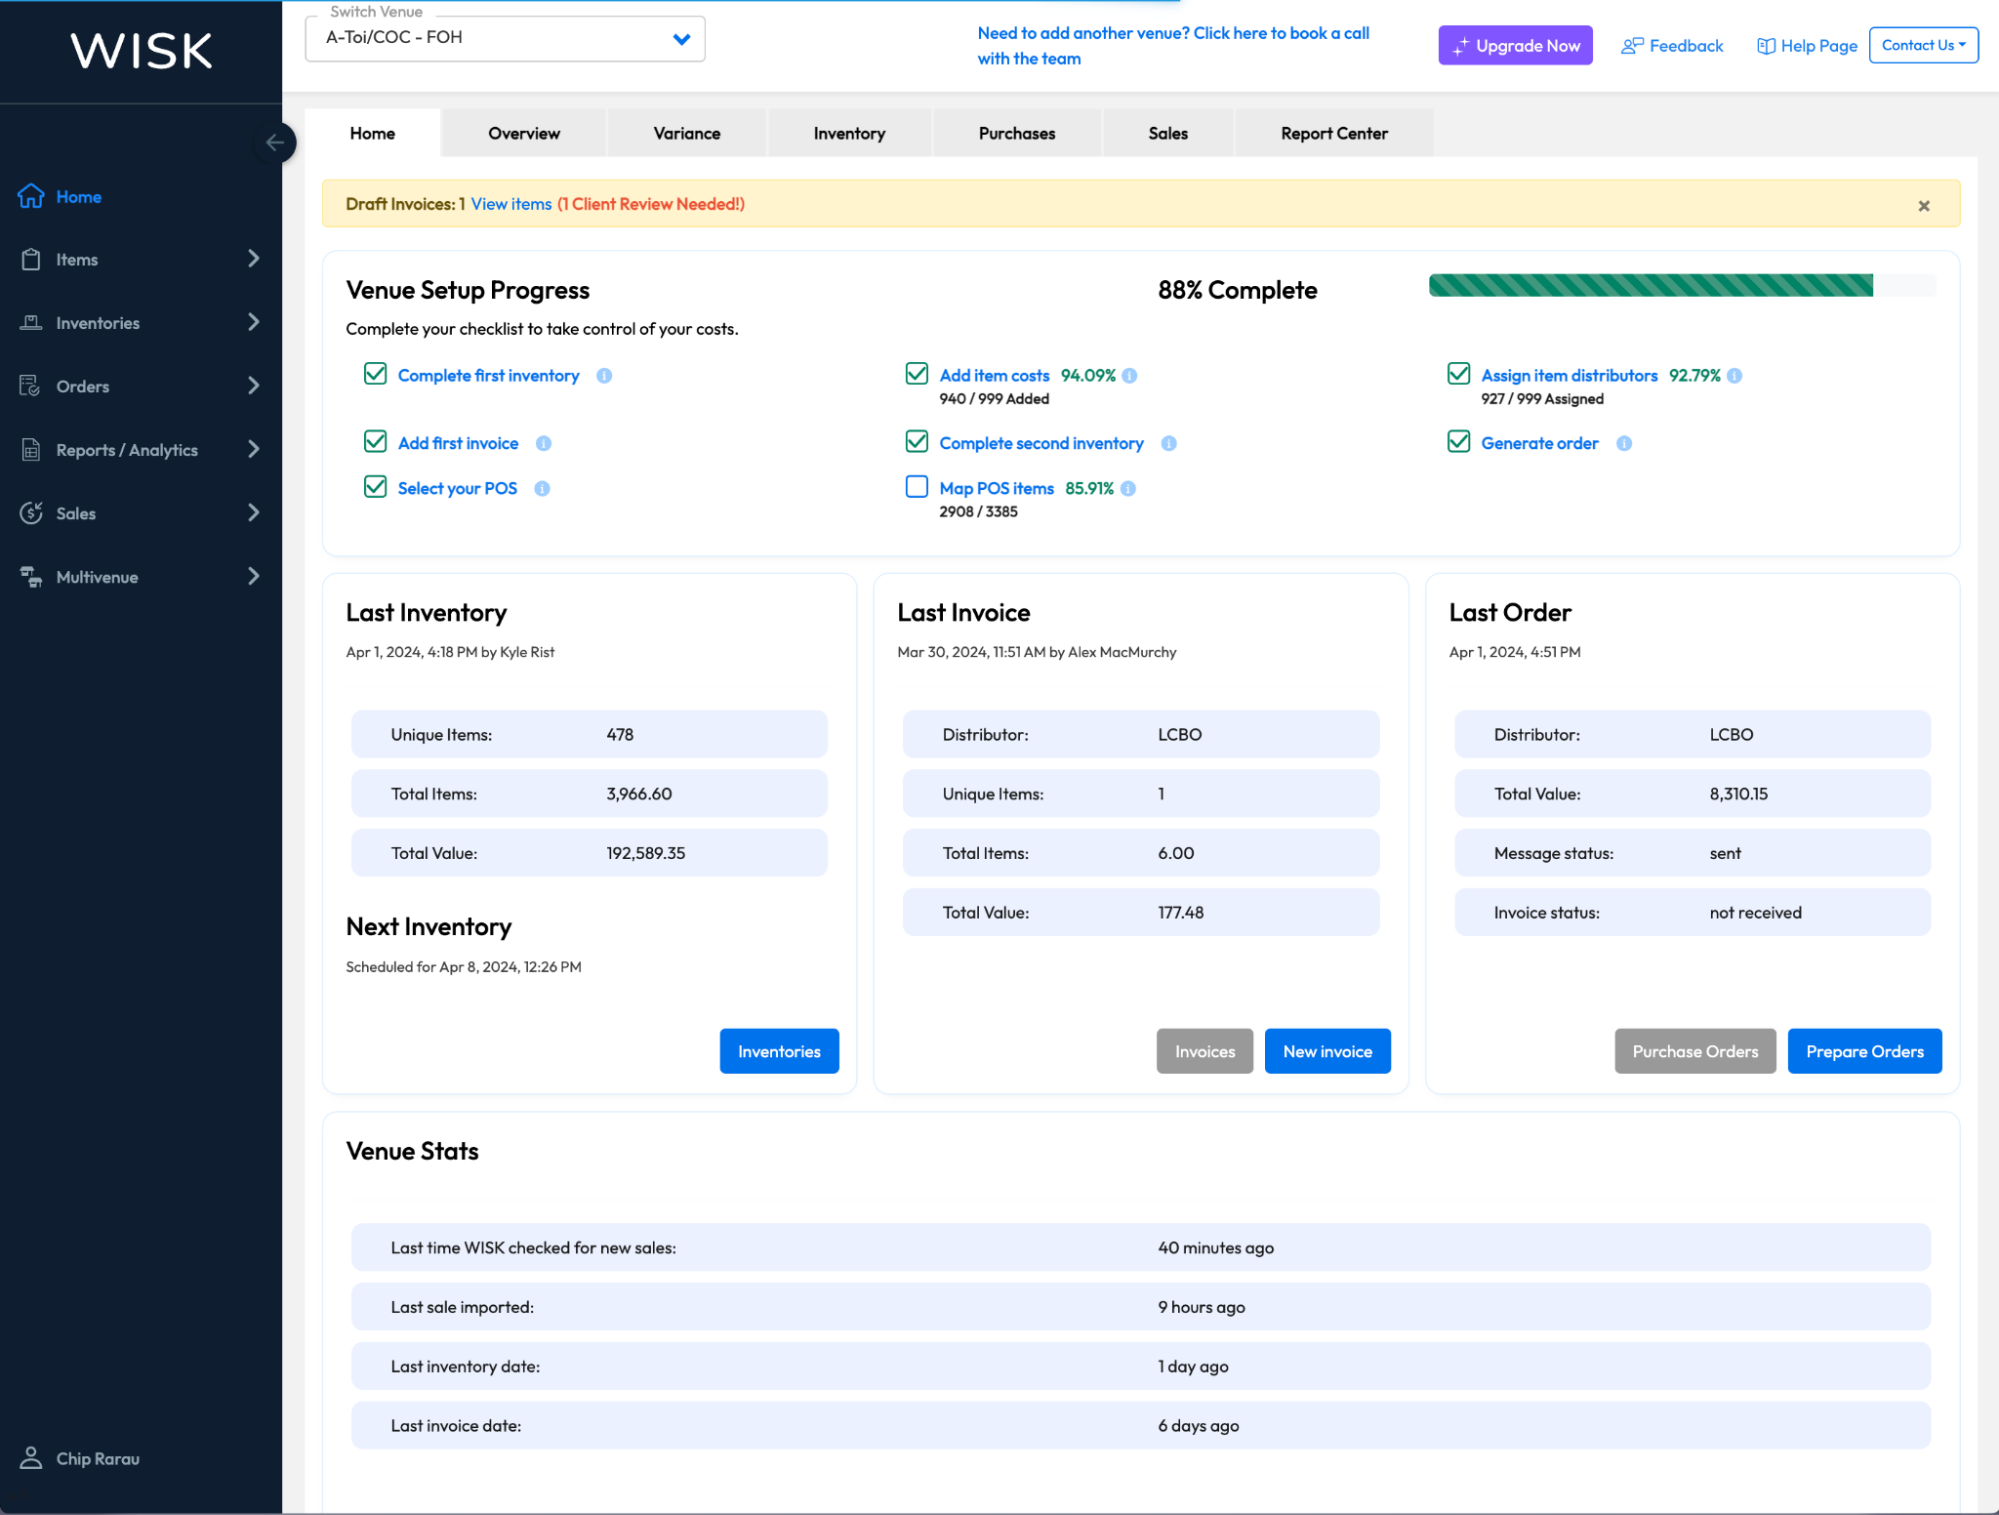This screenshot has height=1515, width=1999.
Task: Check the Map POS items checkbox
Action: tap(917, 487)
